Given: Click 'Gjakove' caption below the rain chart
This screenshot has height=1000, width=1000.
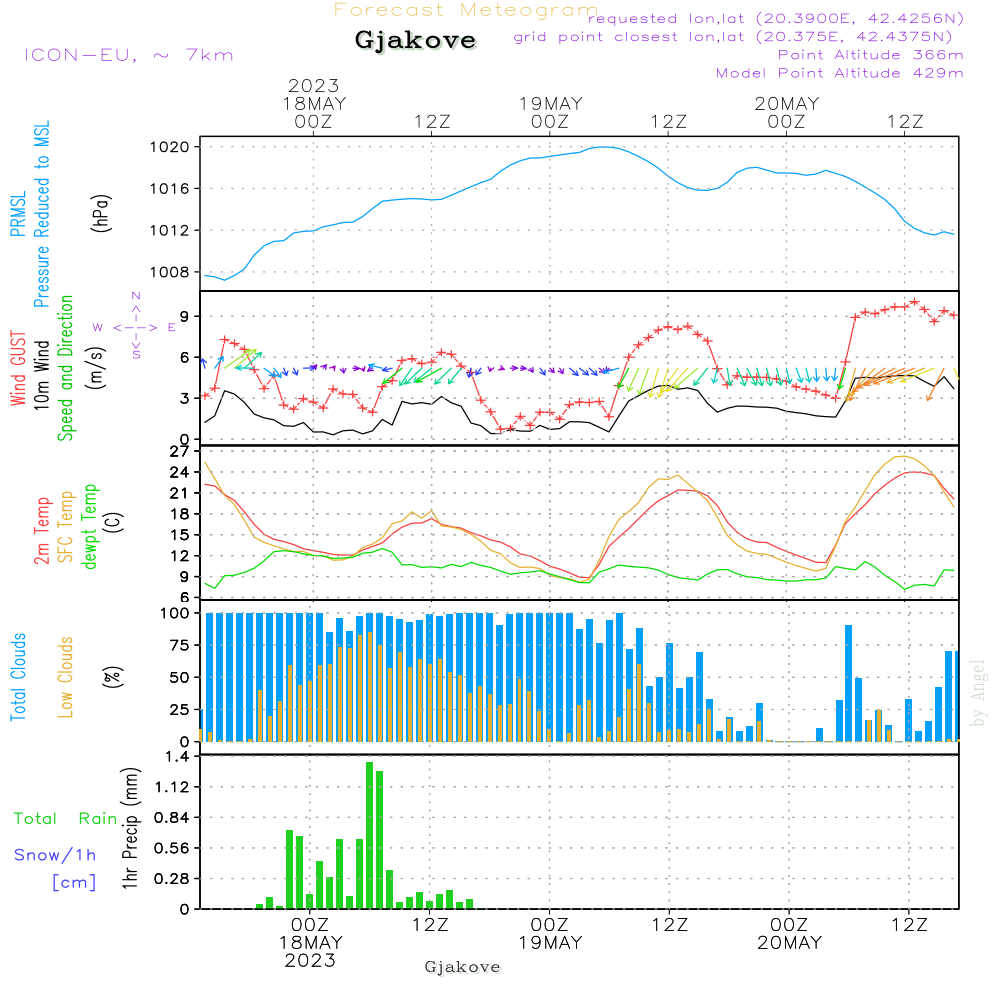Looking at the screenshot, I should tap(462, 967).
